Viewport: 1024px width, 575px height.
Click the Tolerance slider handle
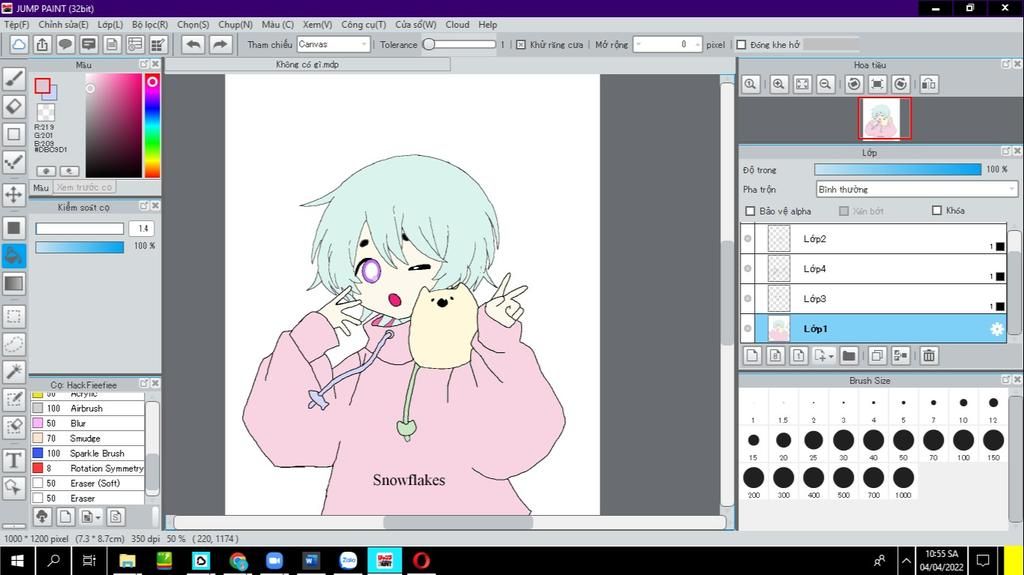coord(429,44)
